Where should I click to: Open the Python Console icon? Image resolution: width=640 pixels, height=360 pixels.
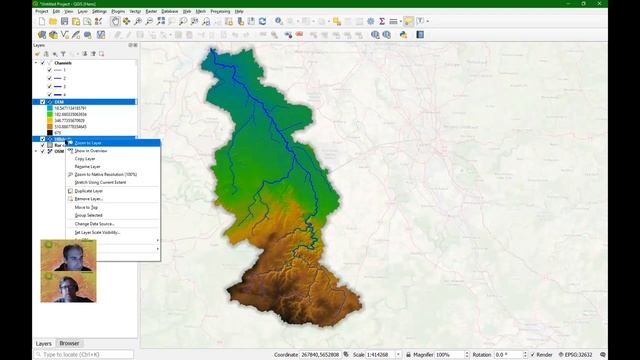coord(403,35)
